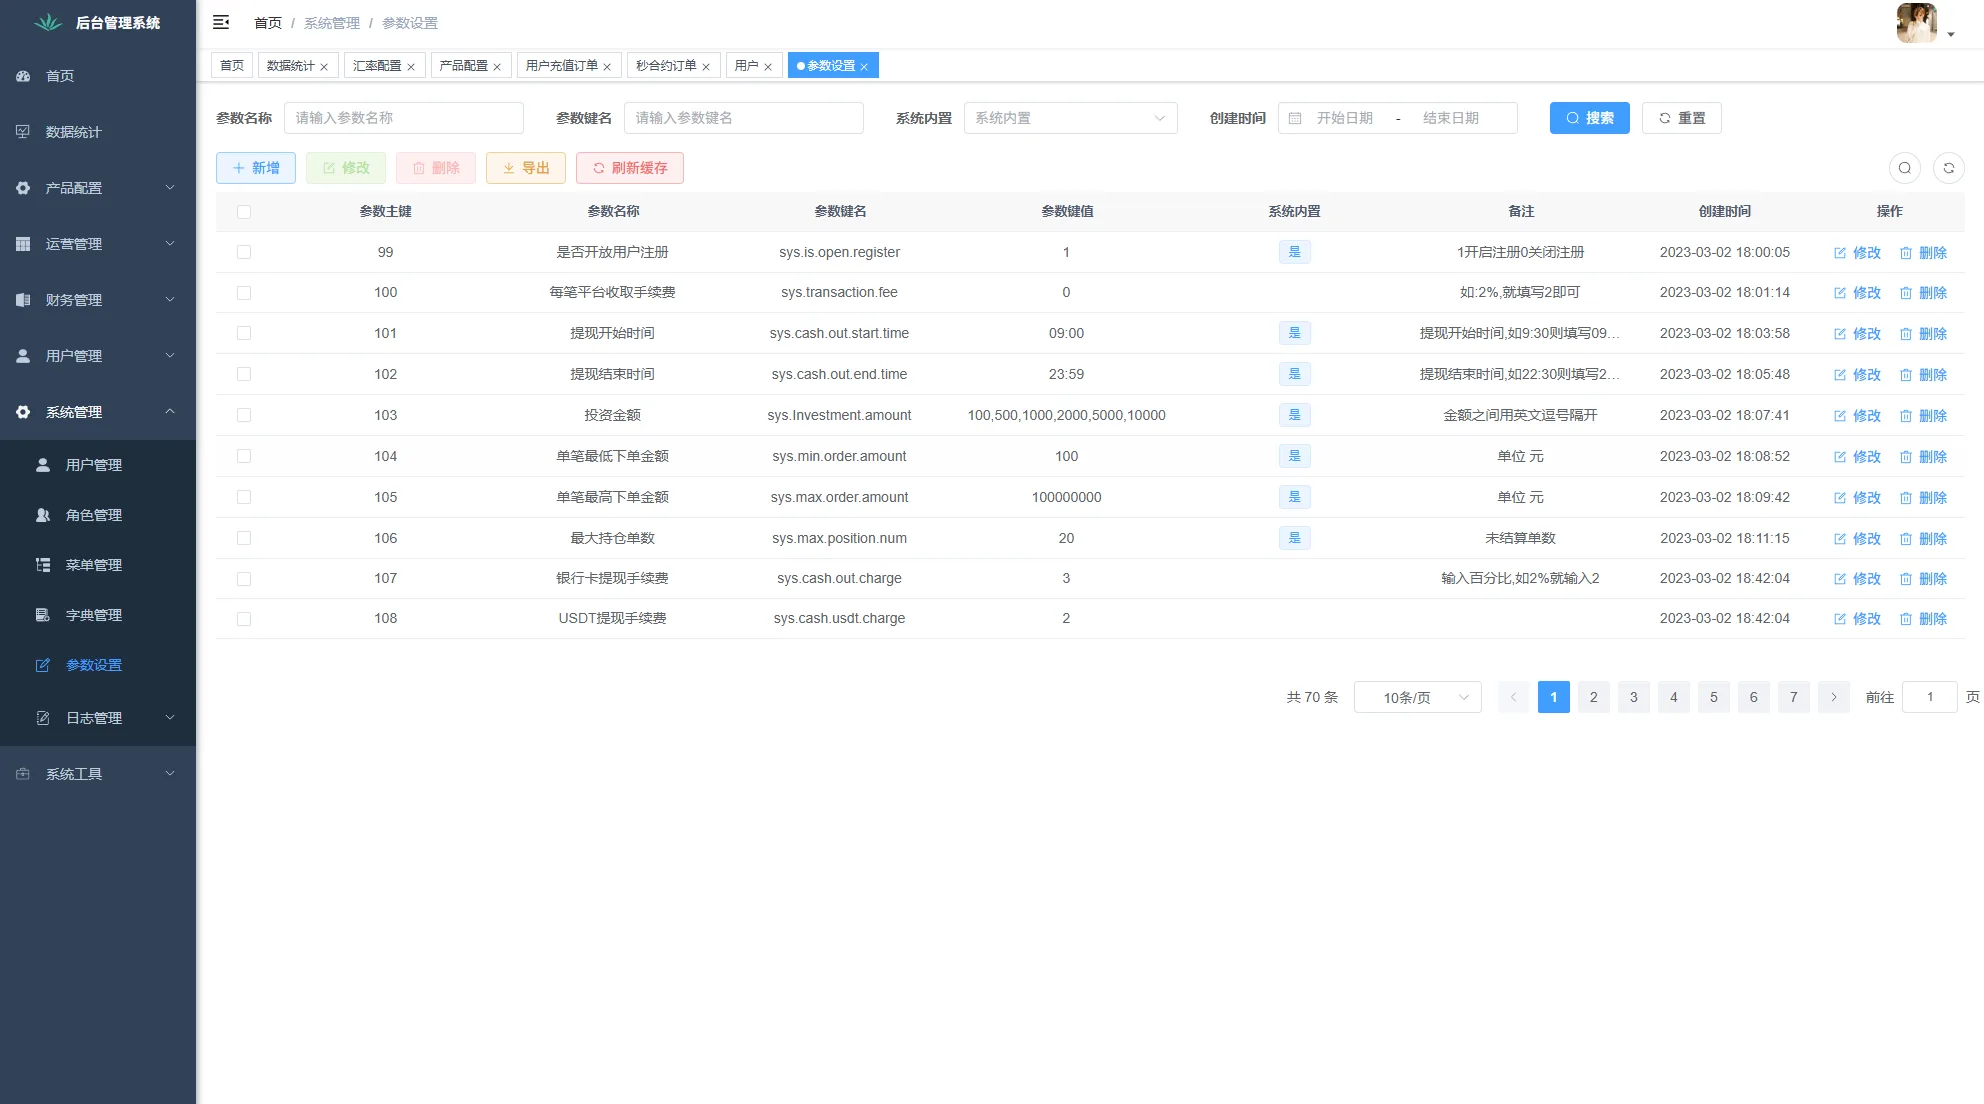Click the 刷新缓存 button
This screenshot has height=1104, width=1984.
point(629,168)
